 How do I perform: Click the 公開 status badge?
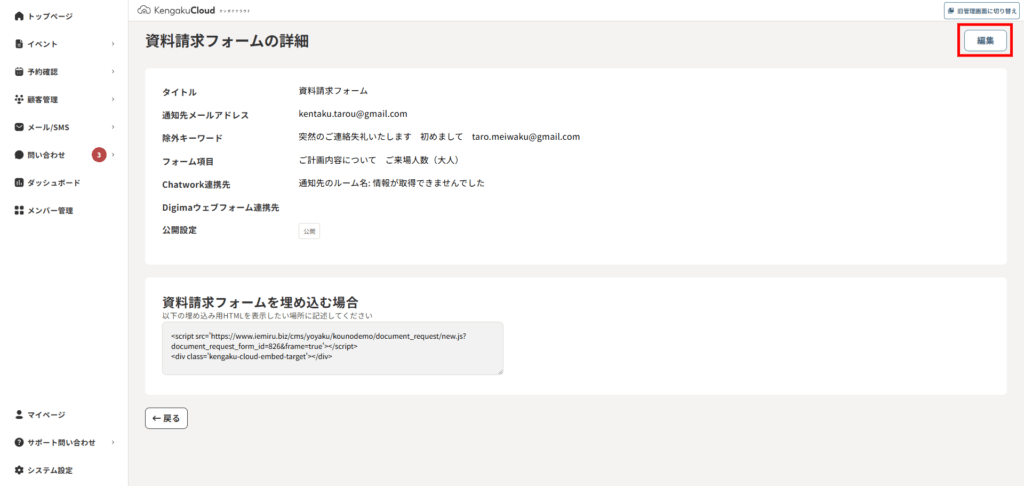(309, 231)
